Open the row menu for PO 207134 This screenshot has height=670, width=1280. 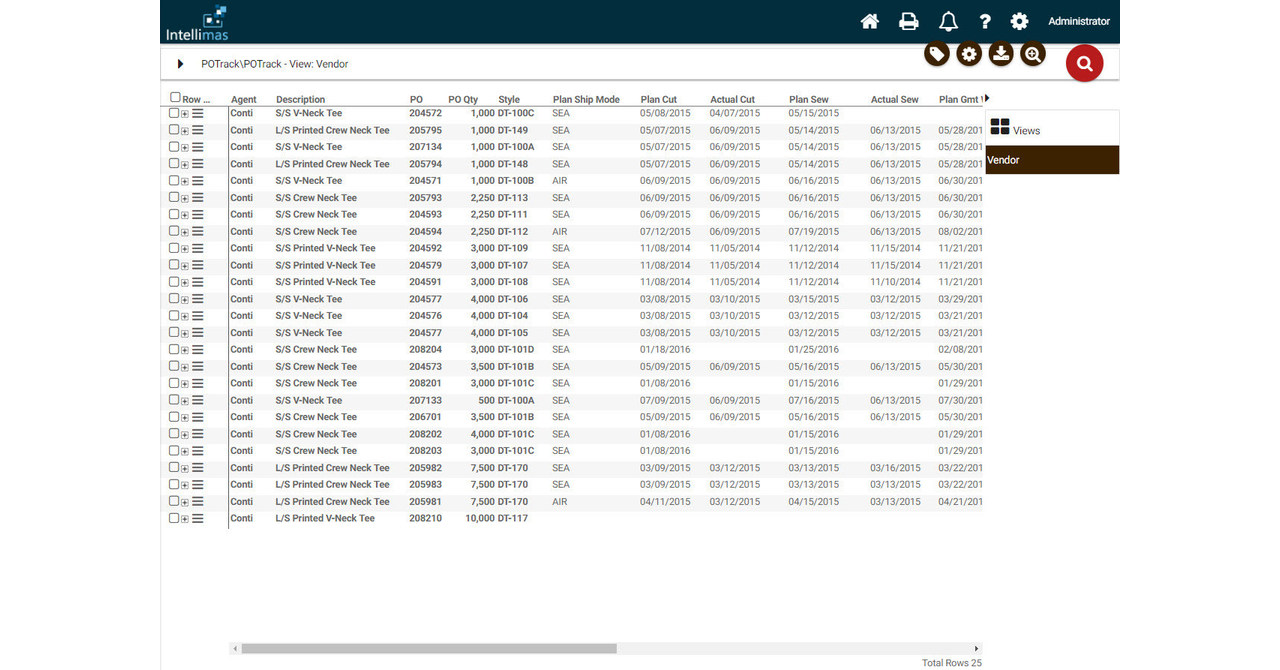pos(198,147)
